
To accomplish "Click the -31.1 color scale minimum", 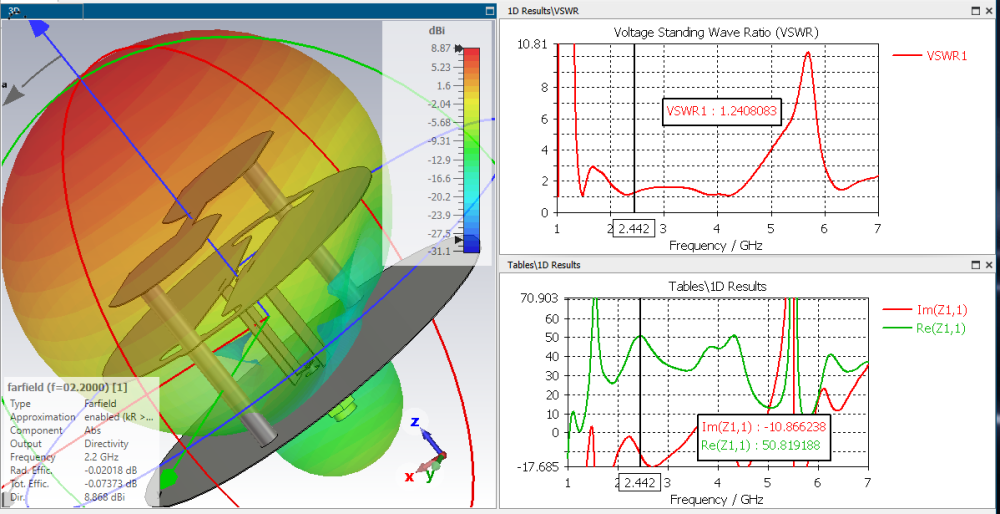I will (x=439, y=251).
